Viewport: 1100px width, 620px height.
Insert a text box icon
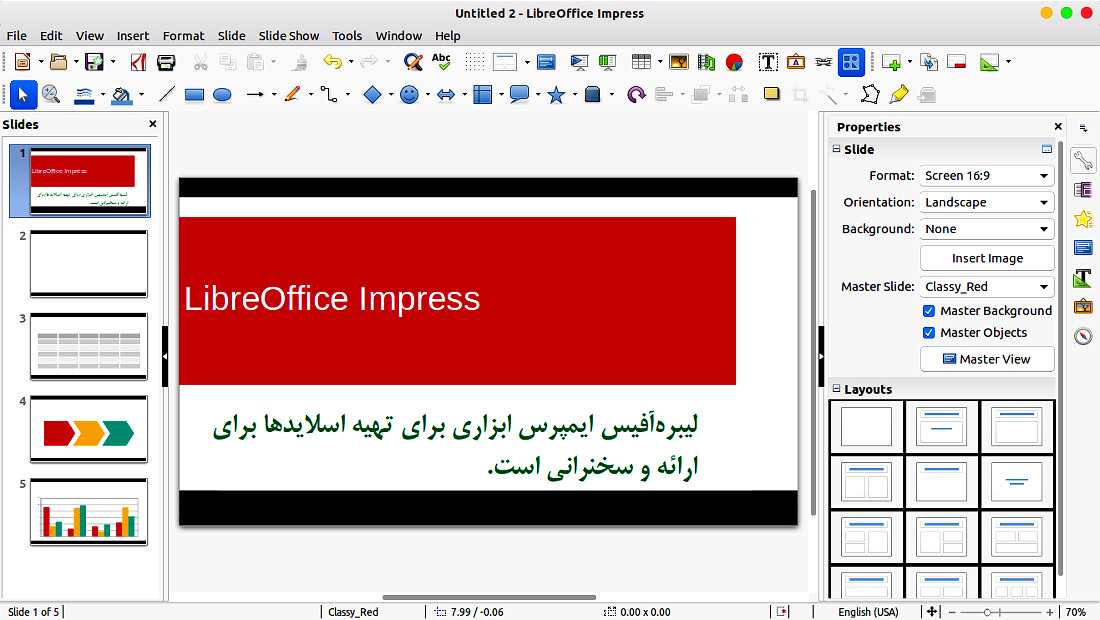click(768, 62)
